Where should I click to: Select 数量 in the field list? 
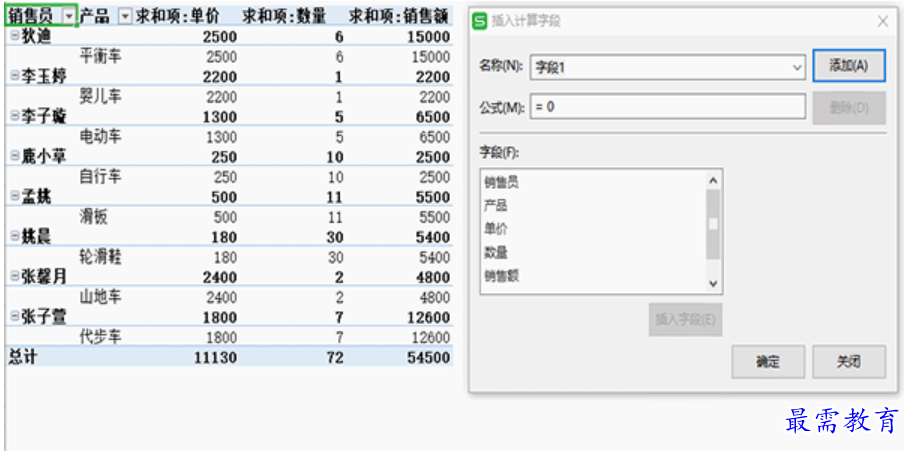[x=496, y=253]
